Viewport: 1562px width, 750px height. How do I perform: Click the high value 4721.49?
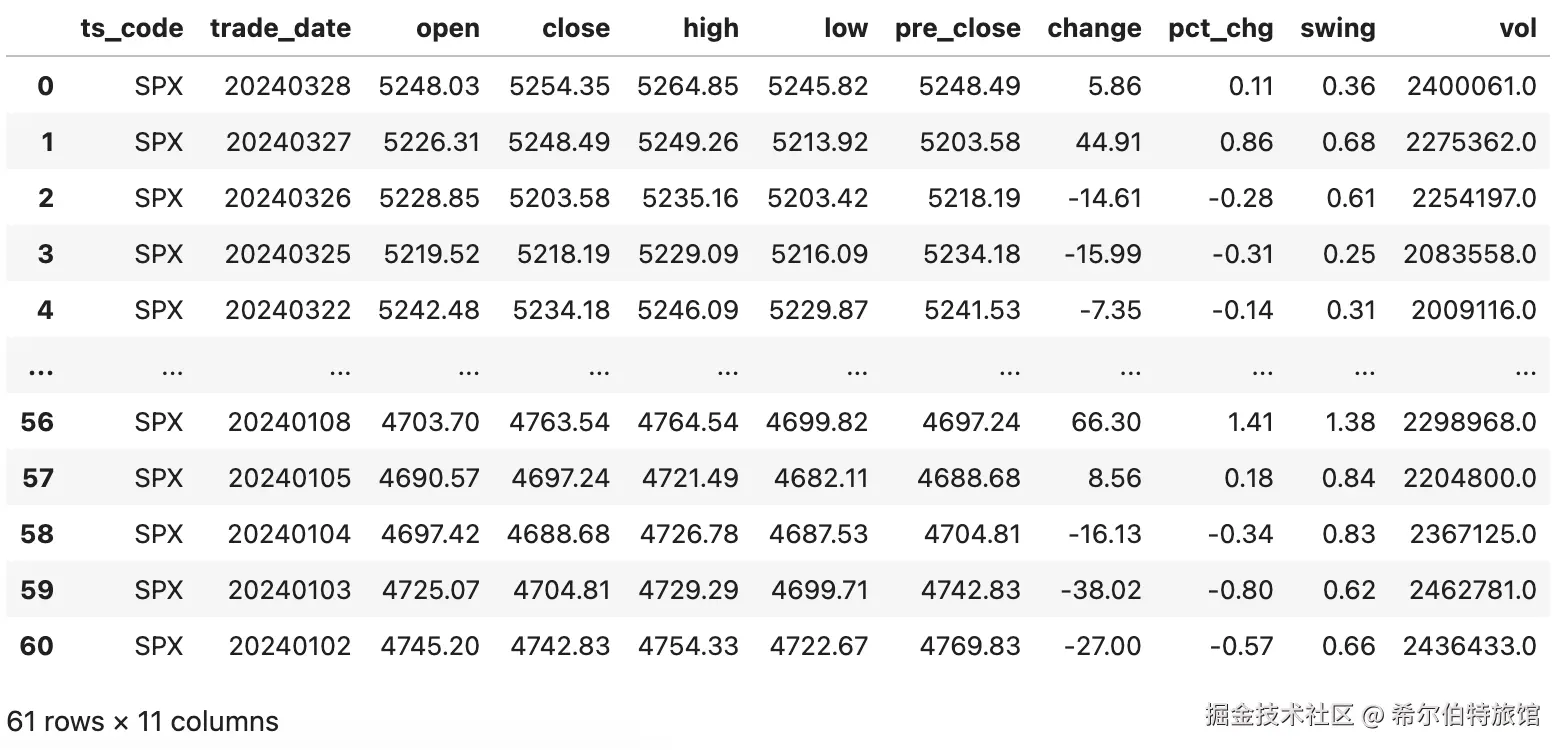[x=690, y=478]
